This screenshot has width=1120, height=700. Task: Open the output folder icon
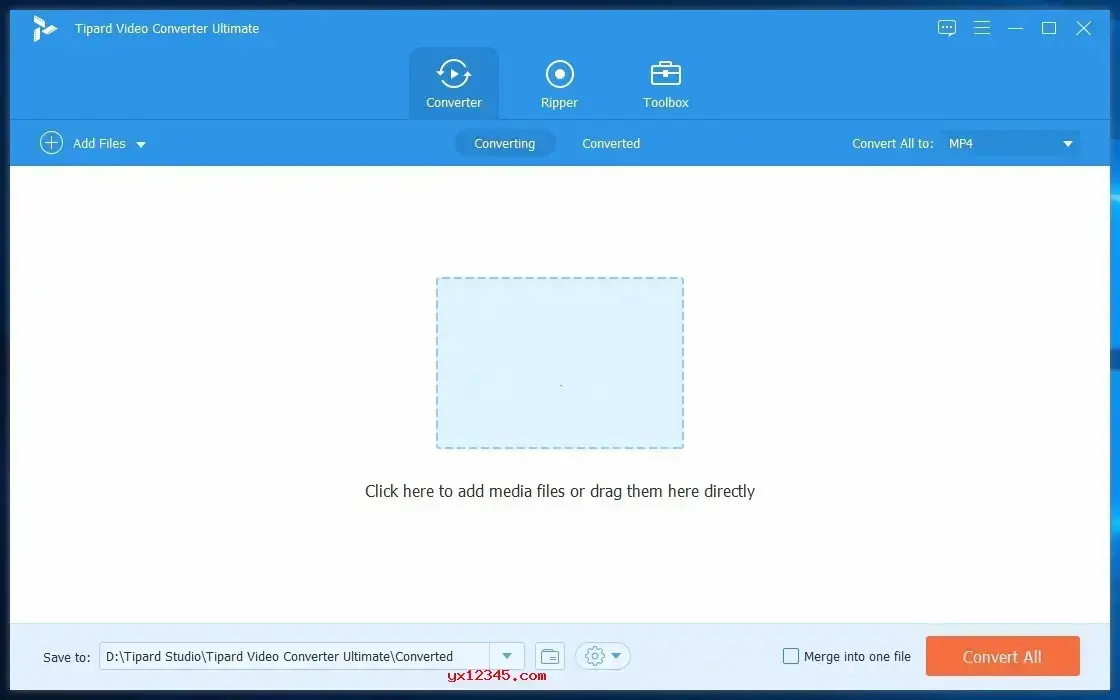550,656
